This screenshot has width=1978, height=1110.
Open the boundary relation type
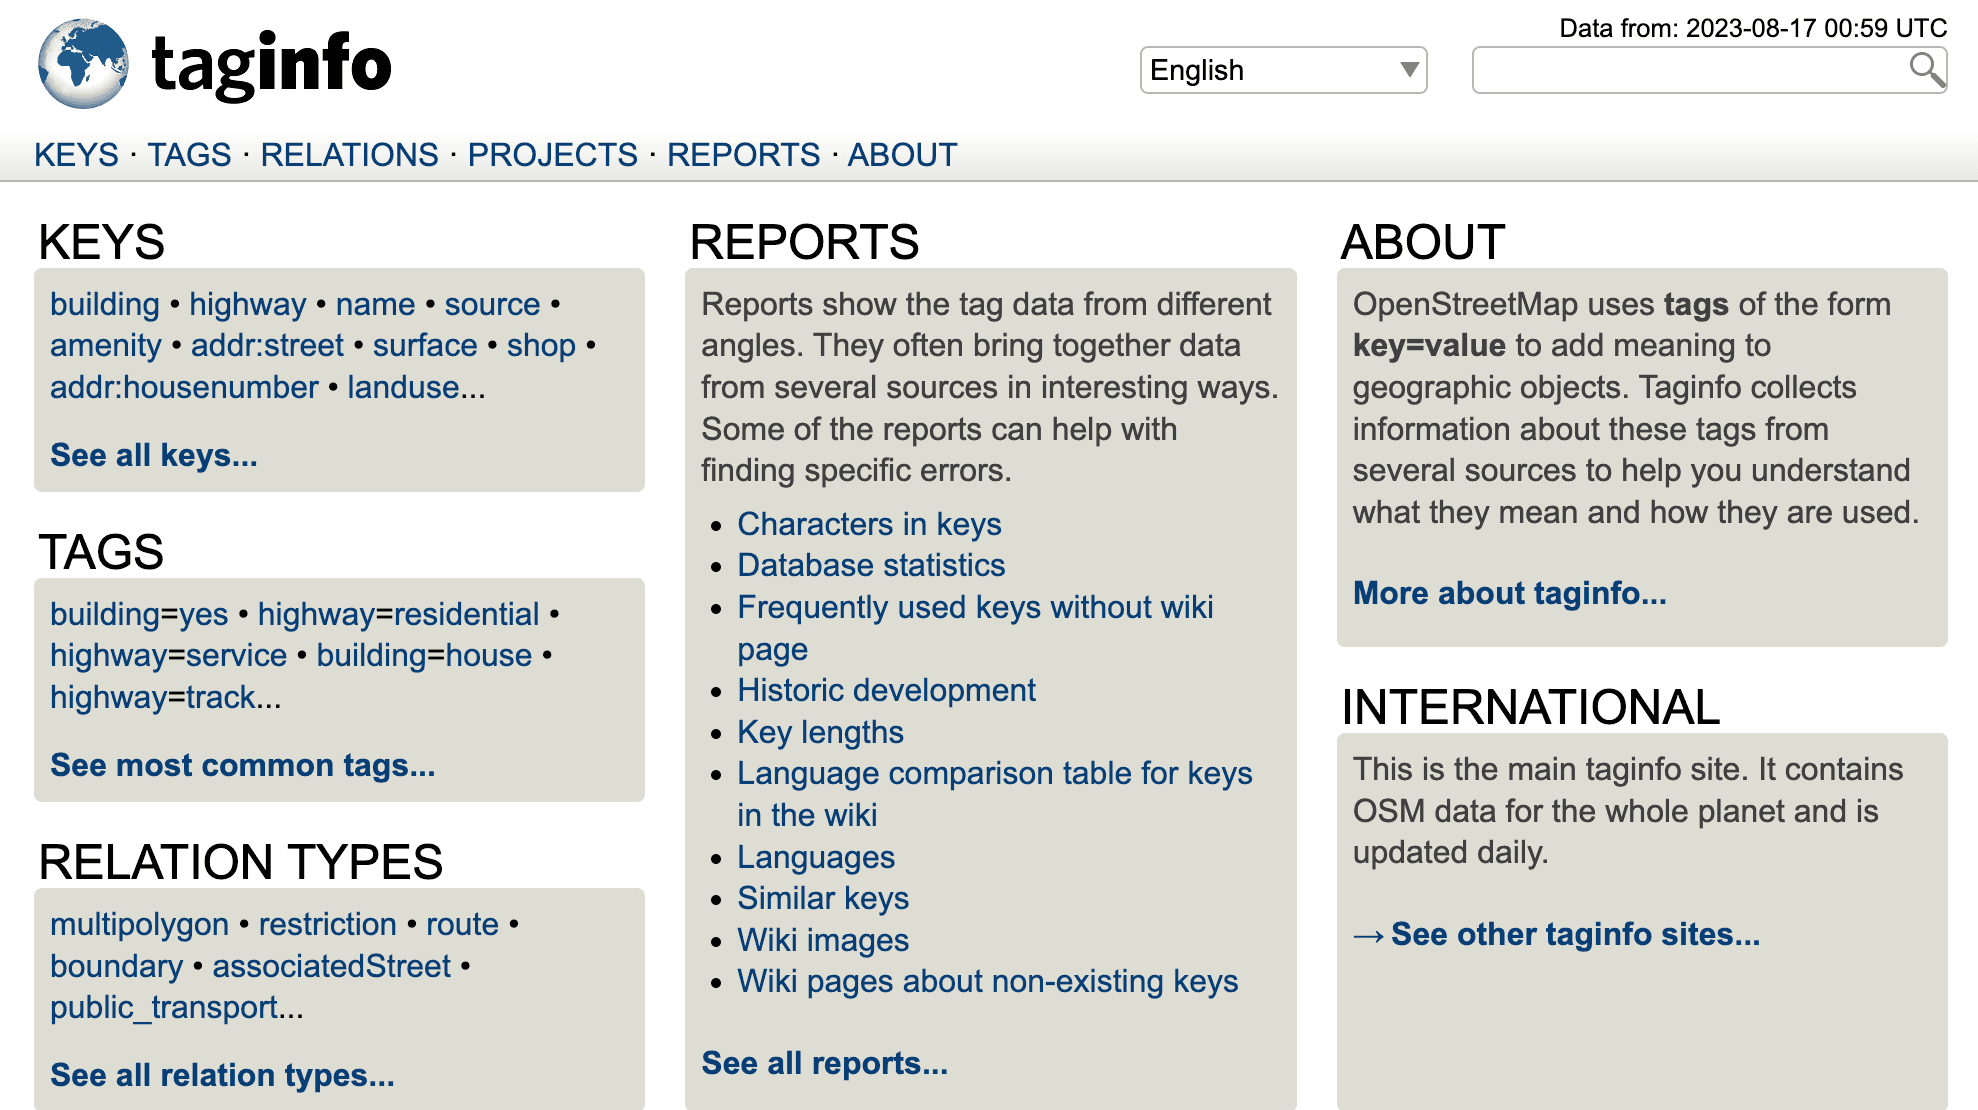[x=116, y=966]
